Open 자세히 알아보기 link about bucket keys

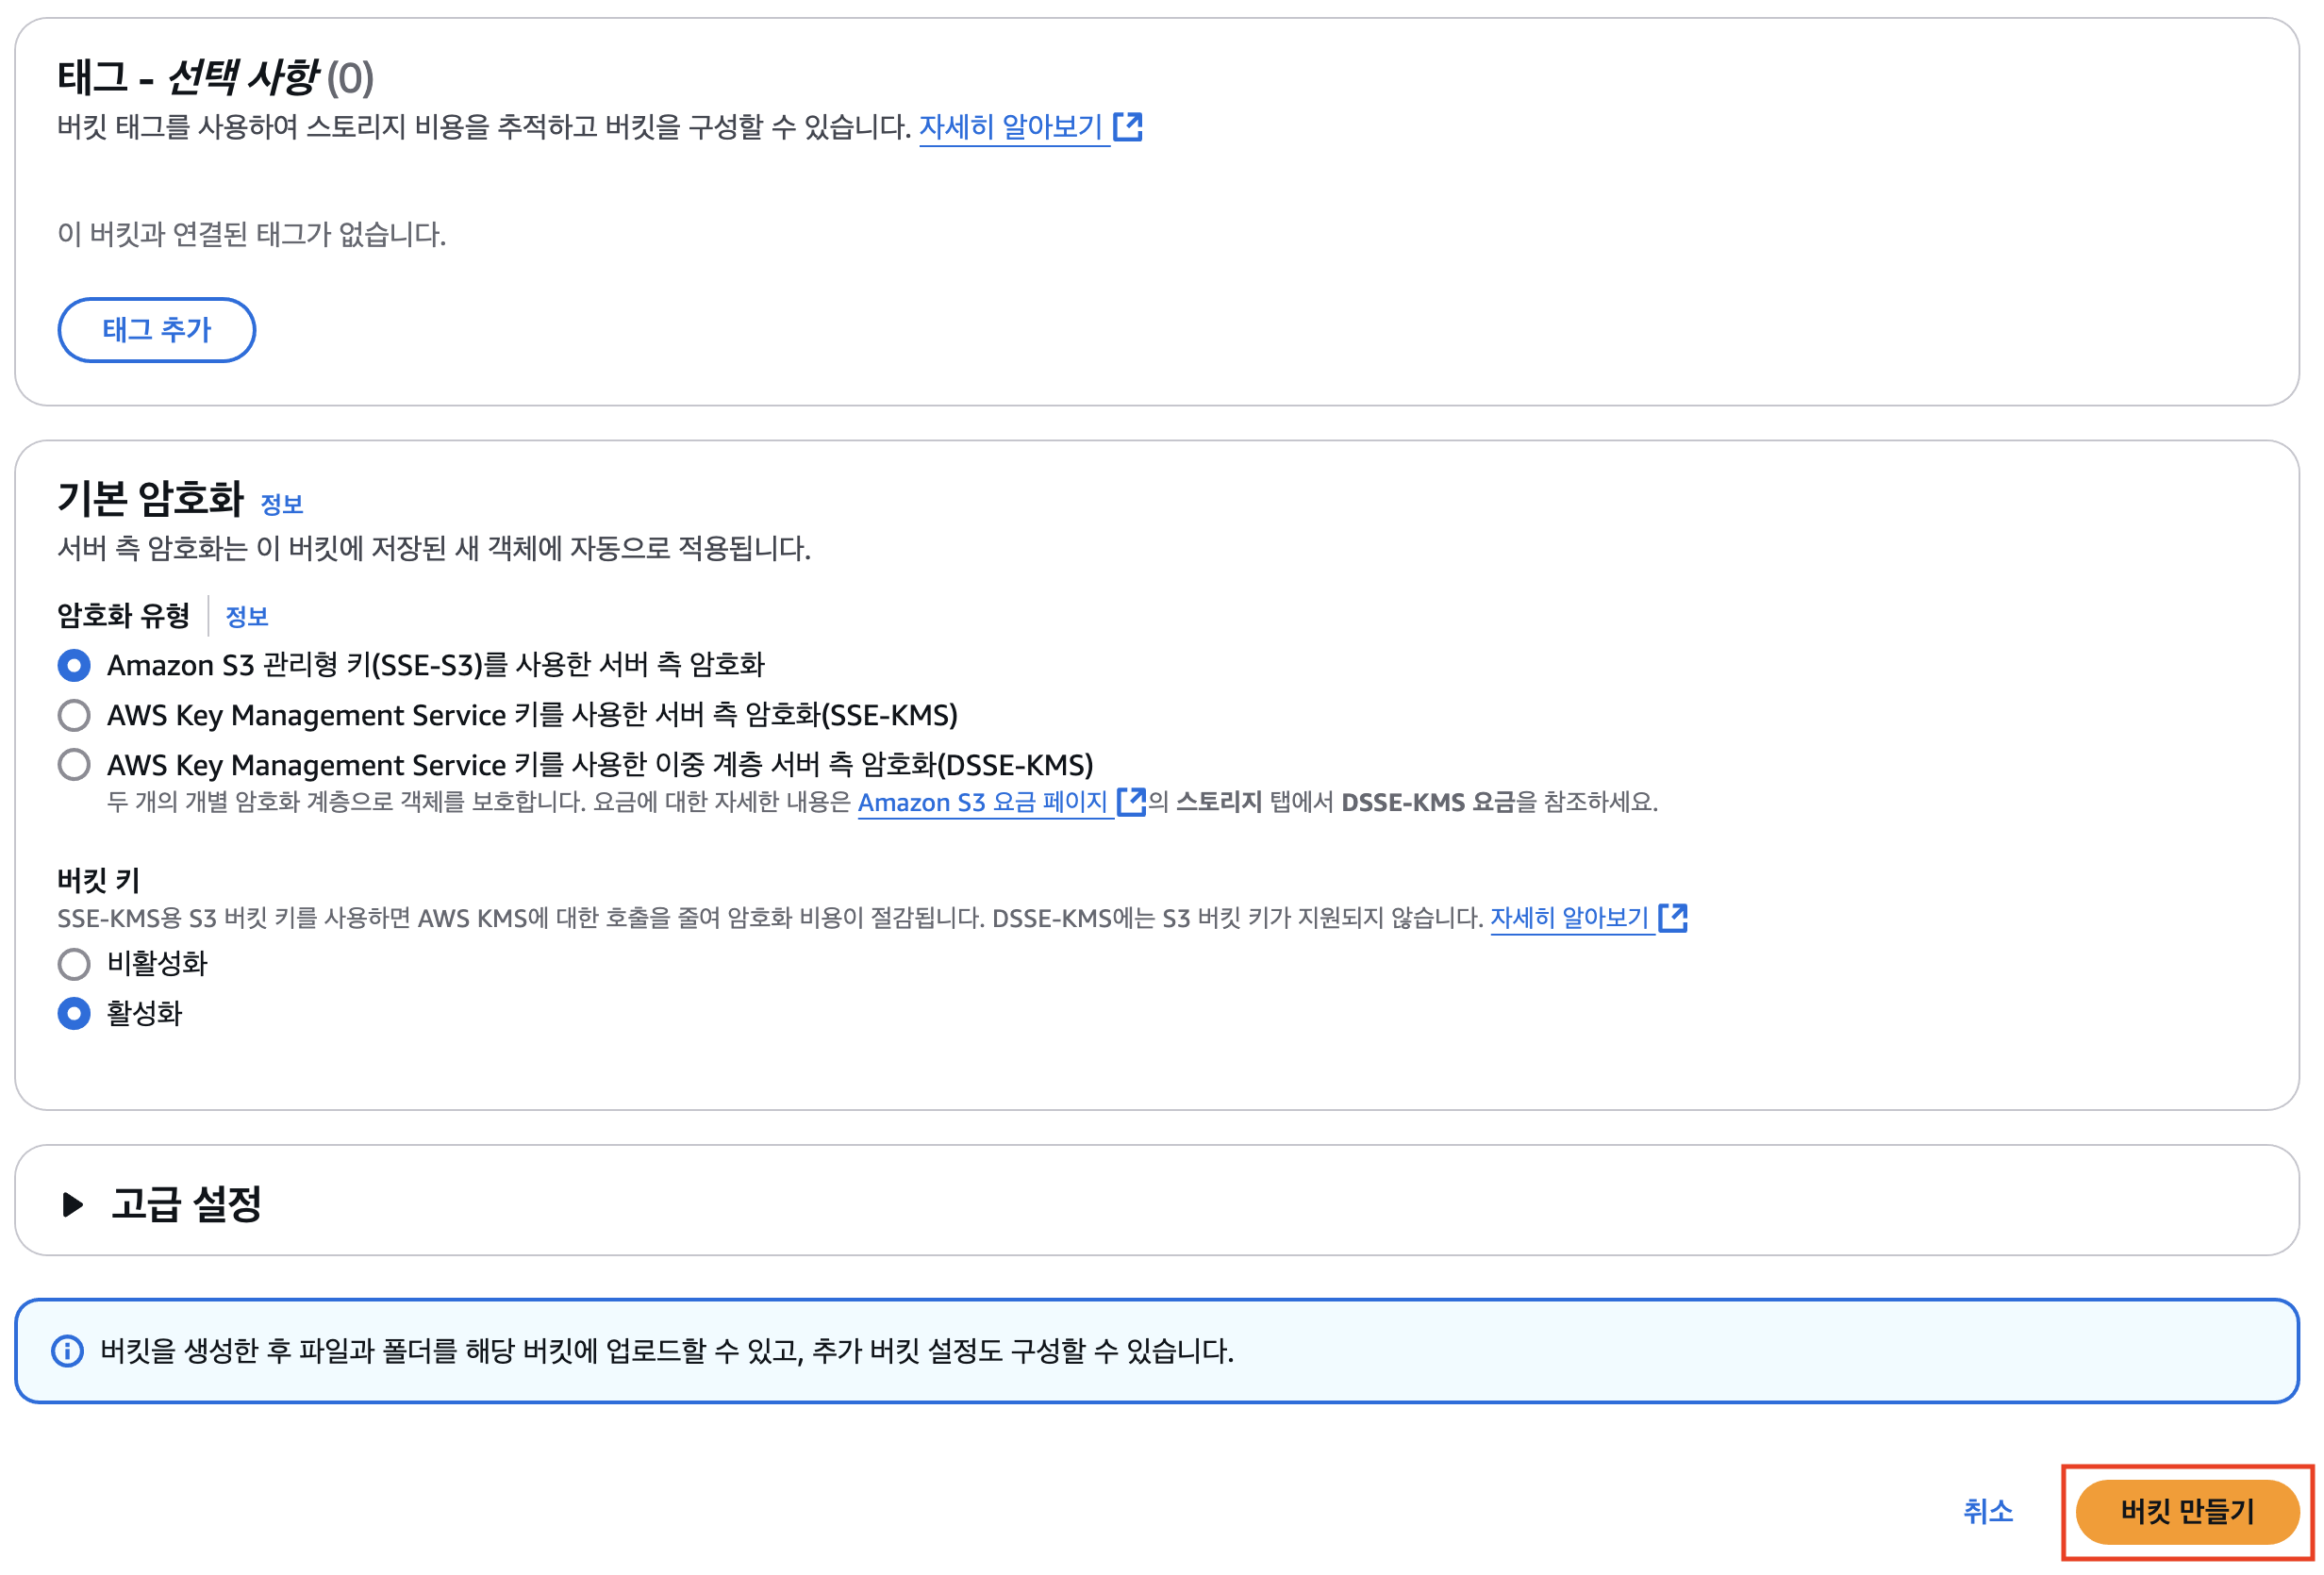(x=1568, y=918)
